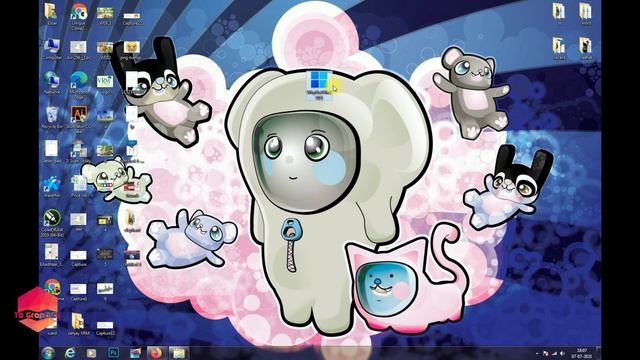Select the Madhaar document file
The image size is (640, 360).
click(51, 256)
